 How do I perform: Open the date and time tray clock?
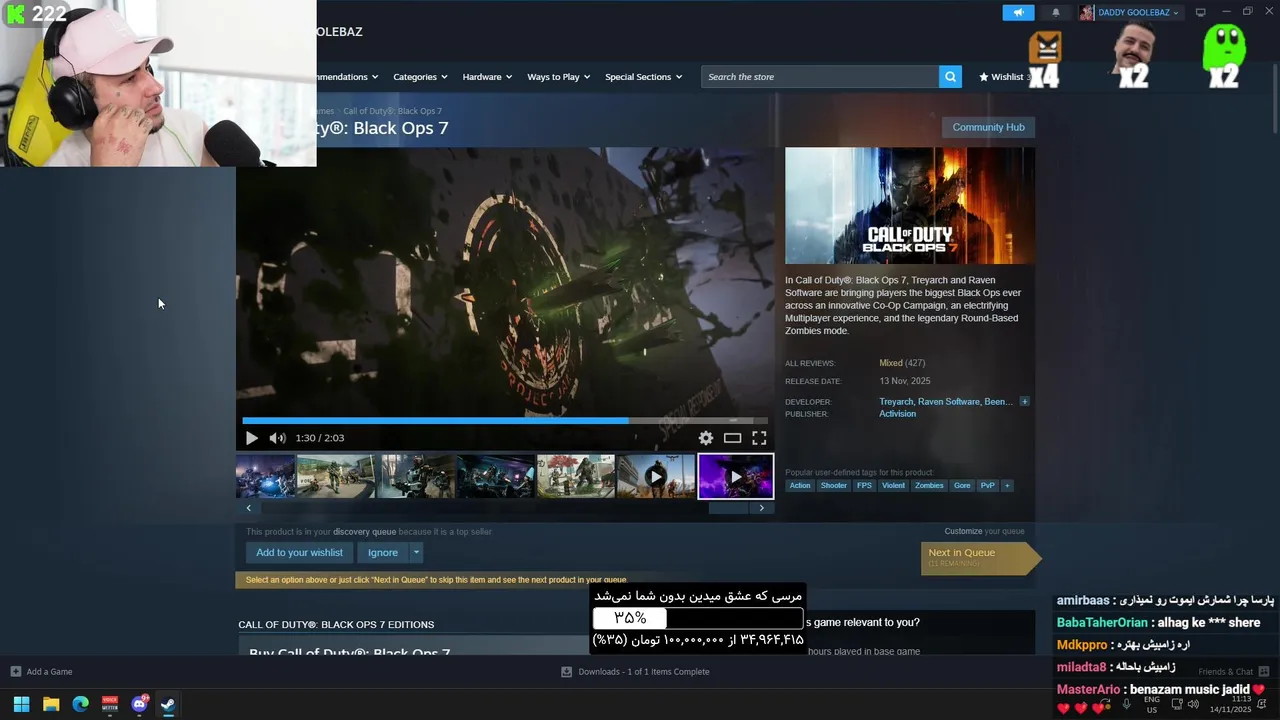tap(1231, 705)
